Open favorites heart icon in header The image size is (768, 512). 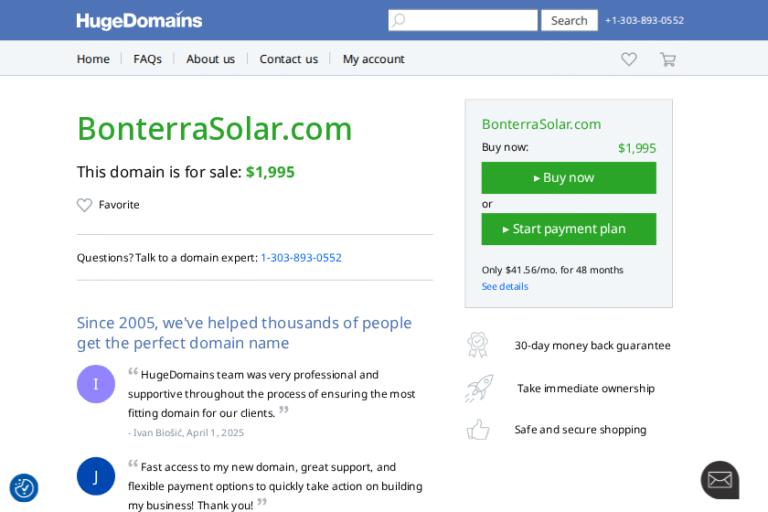click(629, 59)
